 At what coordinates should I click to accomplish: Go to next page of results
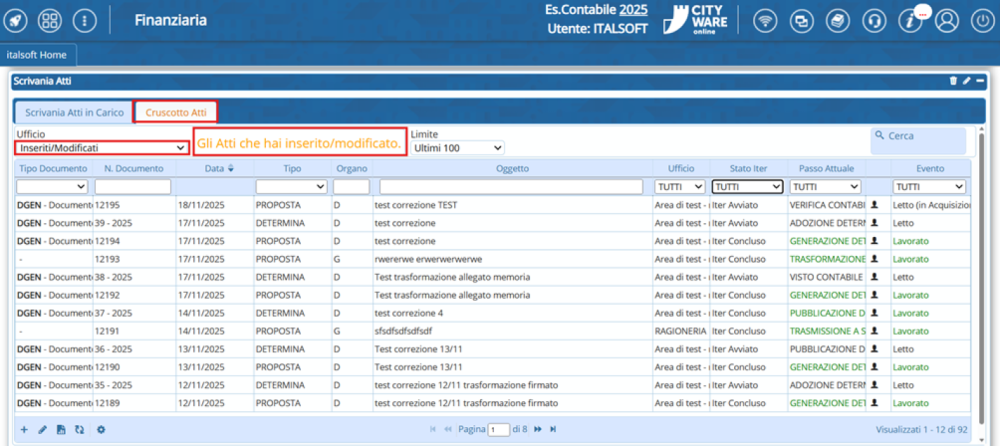click(538, 429)
